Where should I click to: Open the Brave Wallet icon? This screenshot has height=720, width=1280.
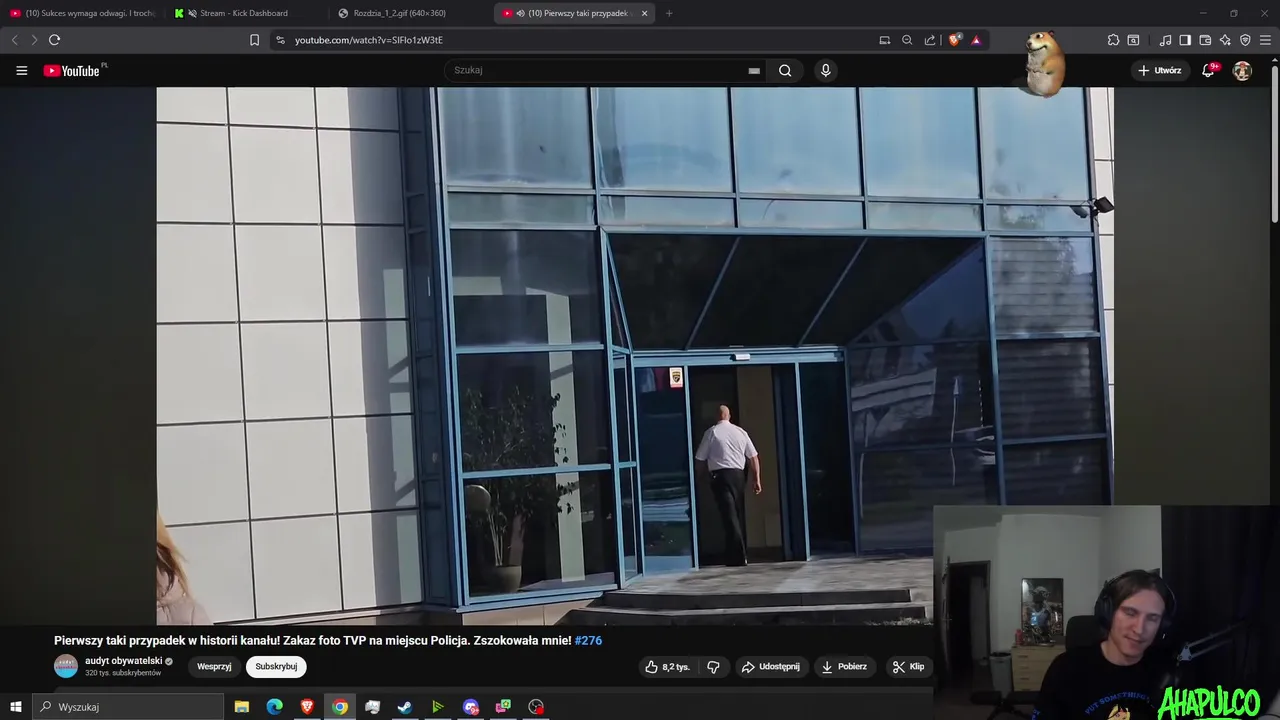click(1205, 40)
